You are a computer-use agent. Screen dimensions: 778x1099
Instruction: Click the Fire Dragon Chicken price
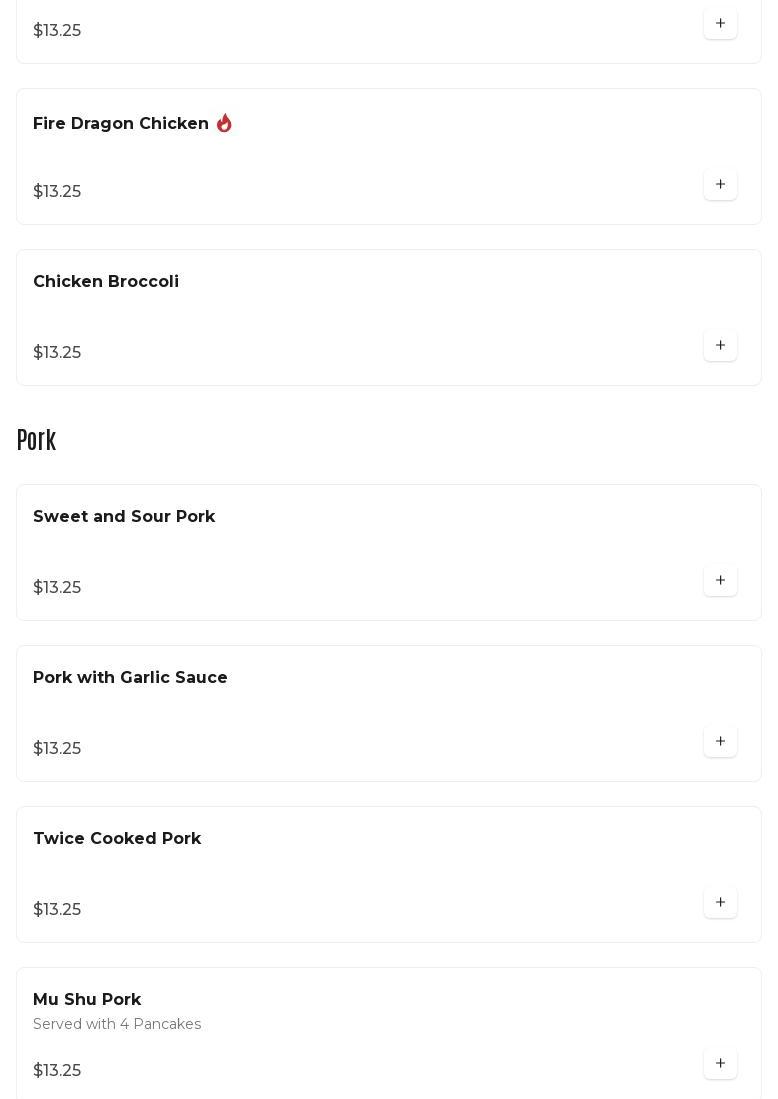tap(57, 192)
